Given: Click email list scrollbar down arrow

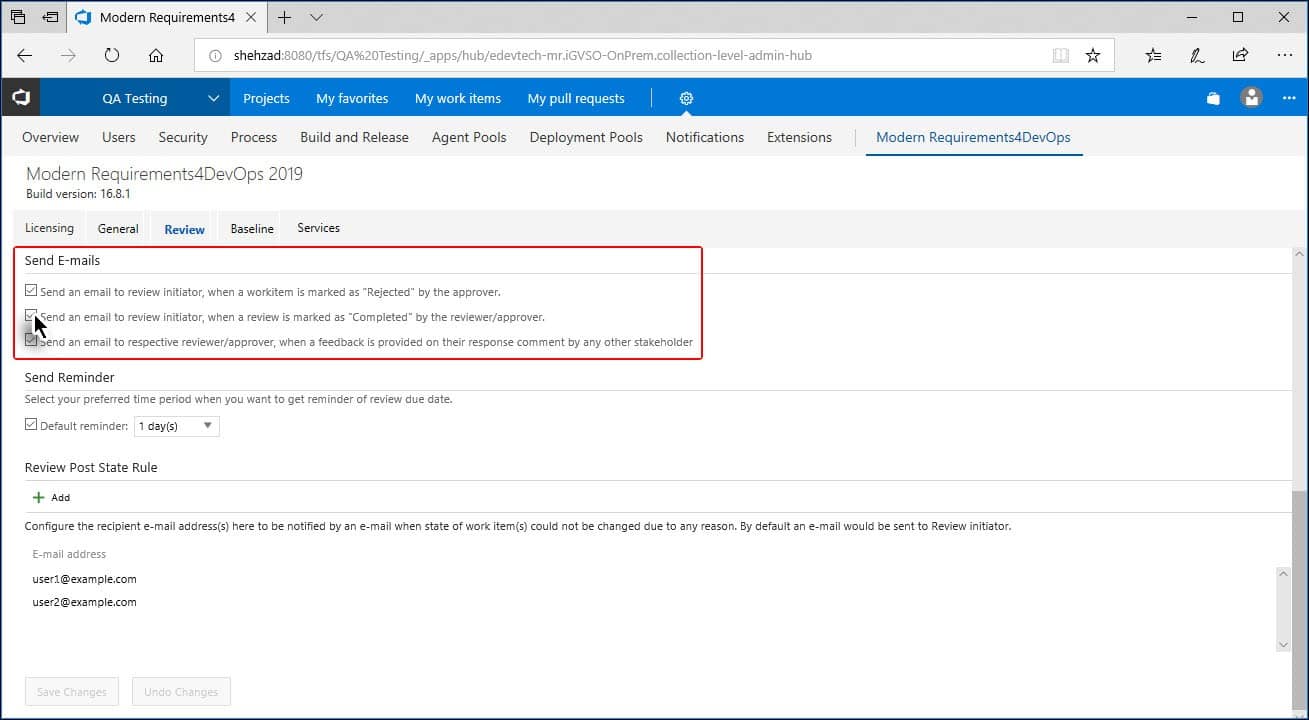Looking at the screenshot, I should 1285,645.
